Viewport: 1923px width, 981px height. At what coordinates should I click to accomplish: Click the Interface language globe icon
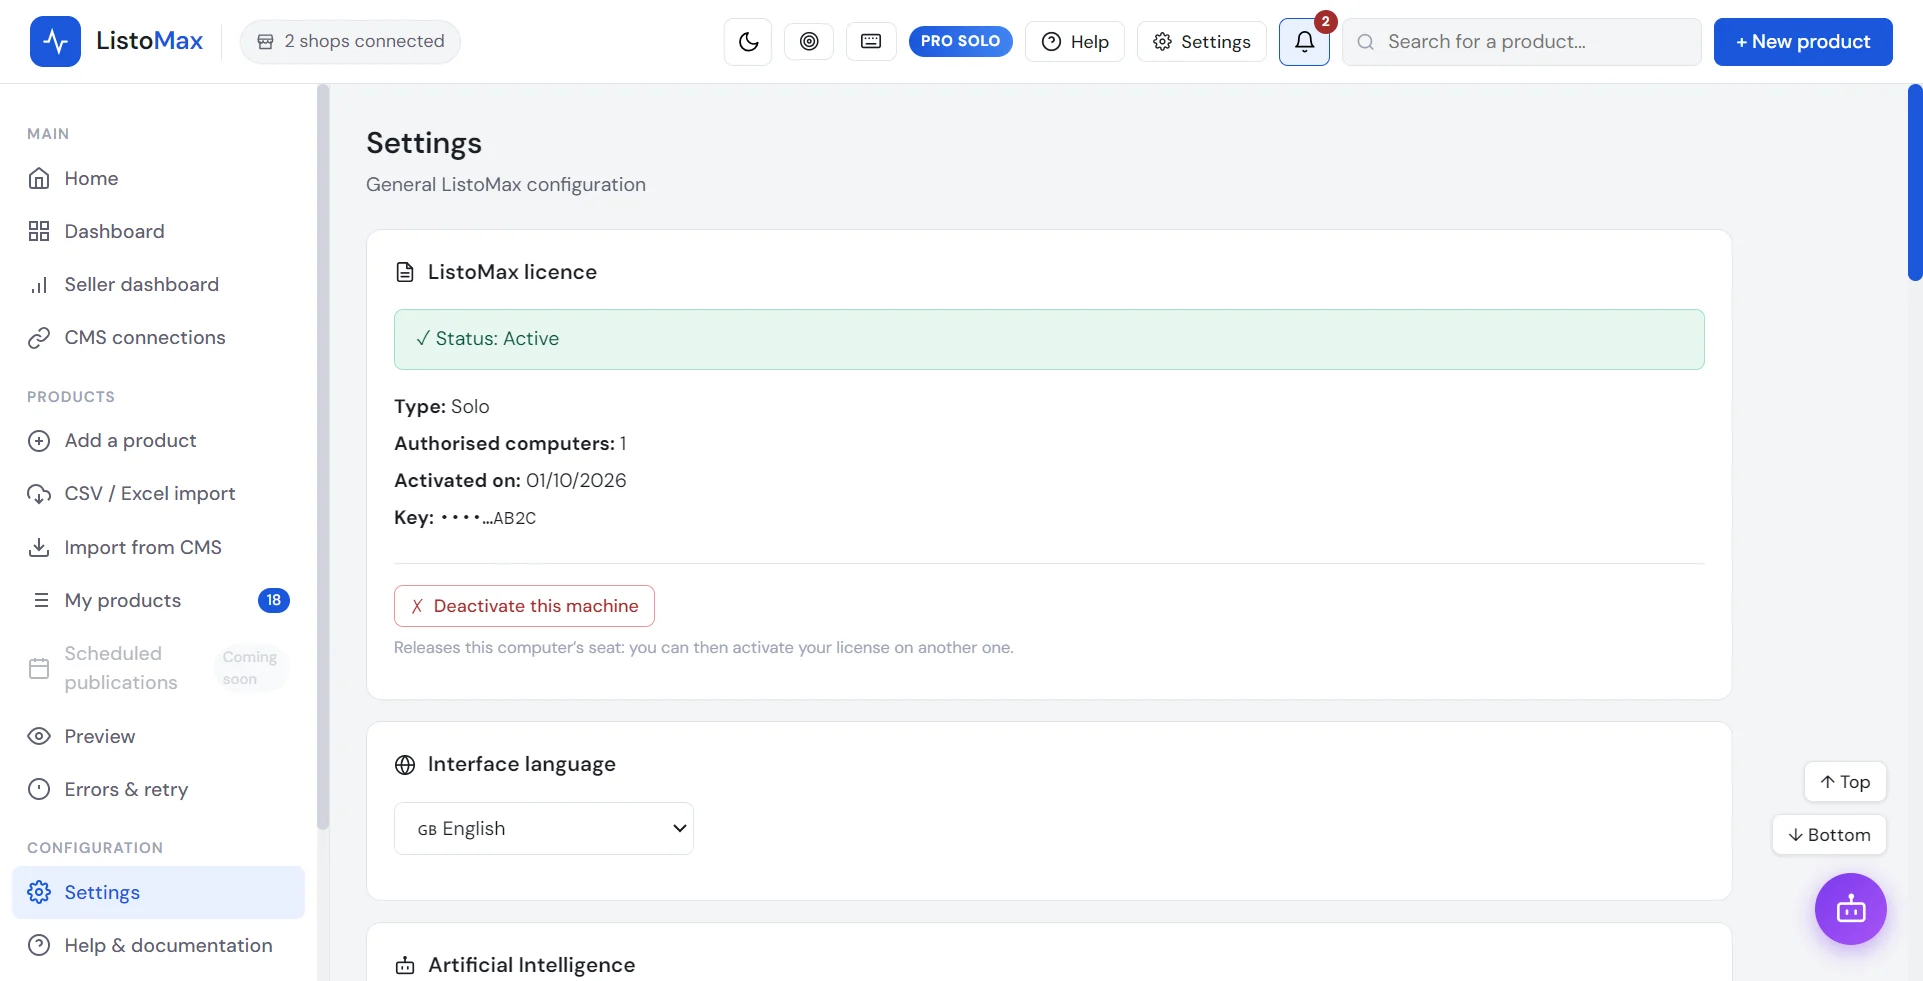click(405, 765)
